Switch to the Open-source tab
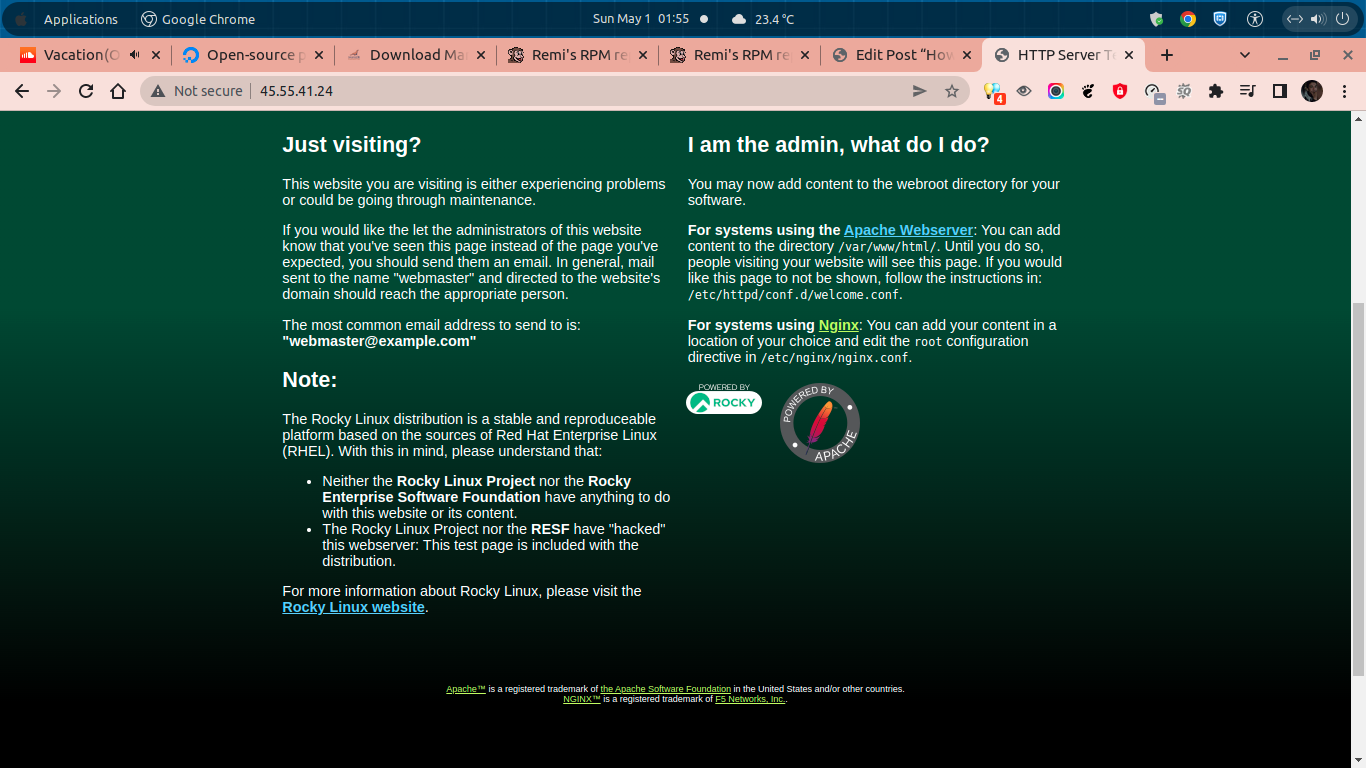 250,55
